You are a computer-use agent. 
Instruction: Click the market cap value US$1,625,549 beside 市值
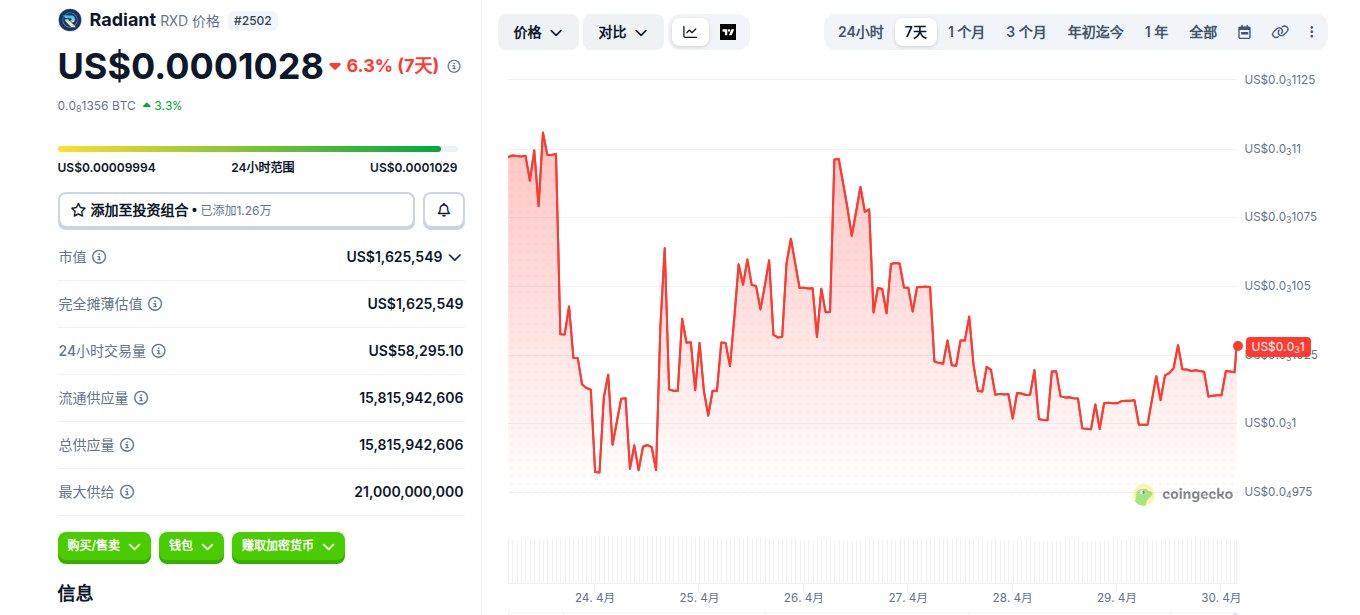click(394, 257)
